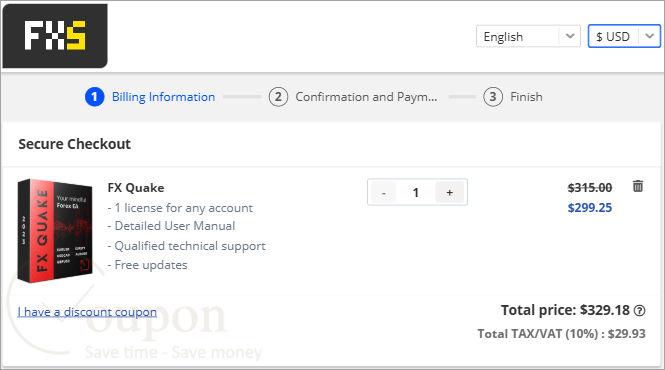The height and width of the screenshot is (370, 665).
Task: Click the Free updates line
Action: click(148, 265)
